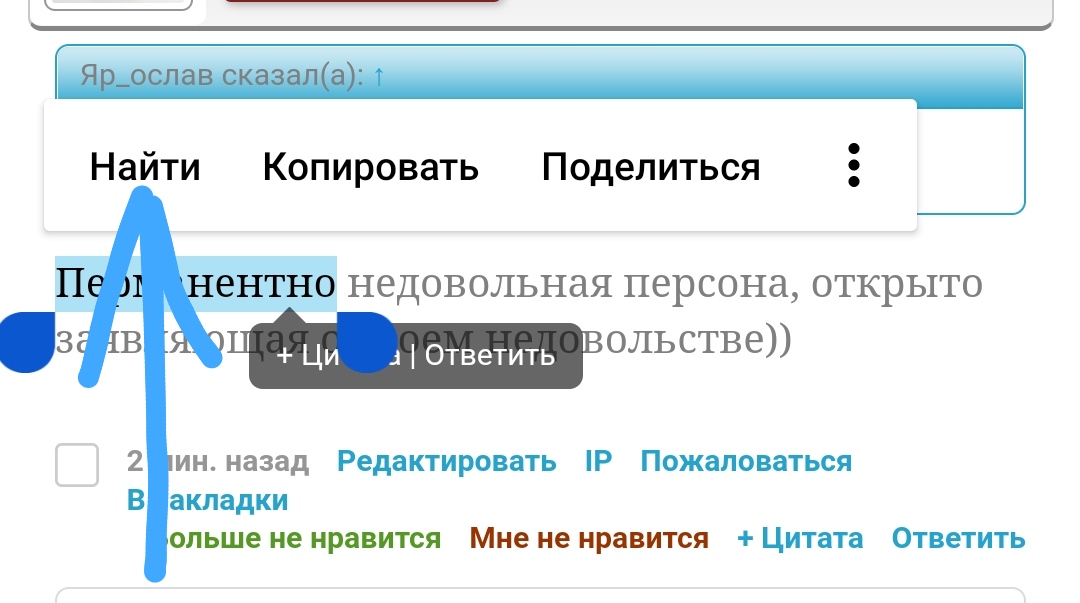
Task: Tap the Яр_ослав сказал(а) quote header
Action: (222, 77)
